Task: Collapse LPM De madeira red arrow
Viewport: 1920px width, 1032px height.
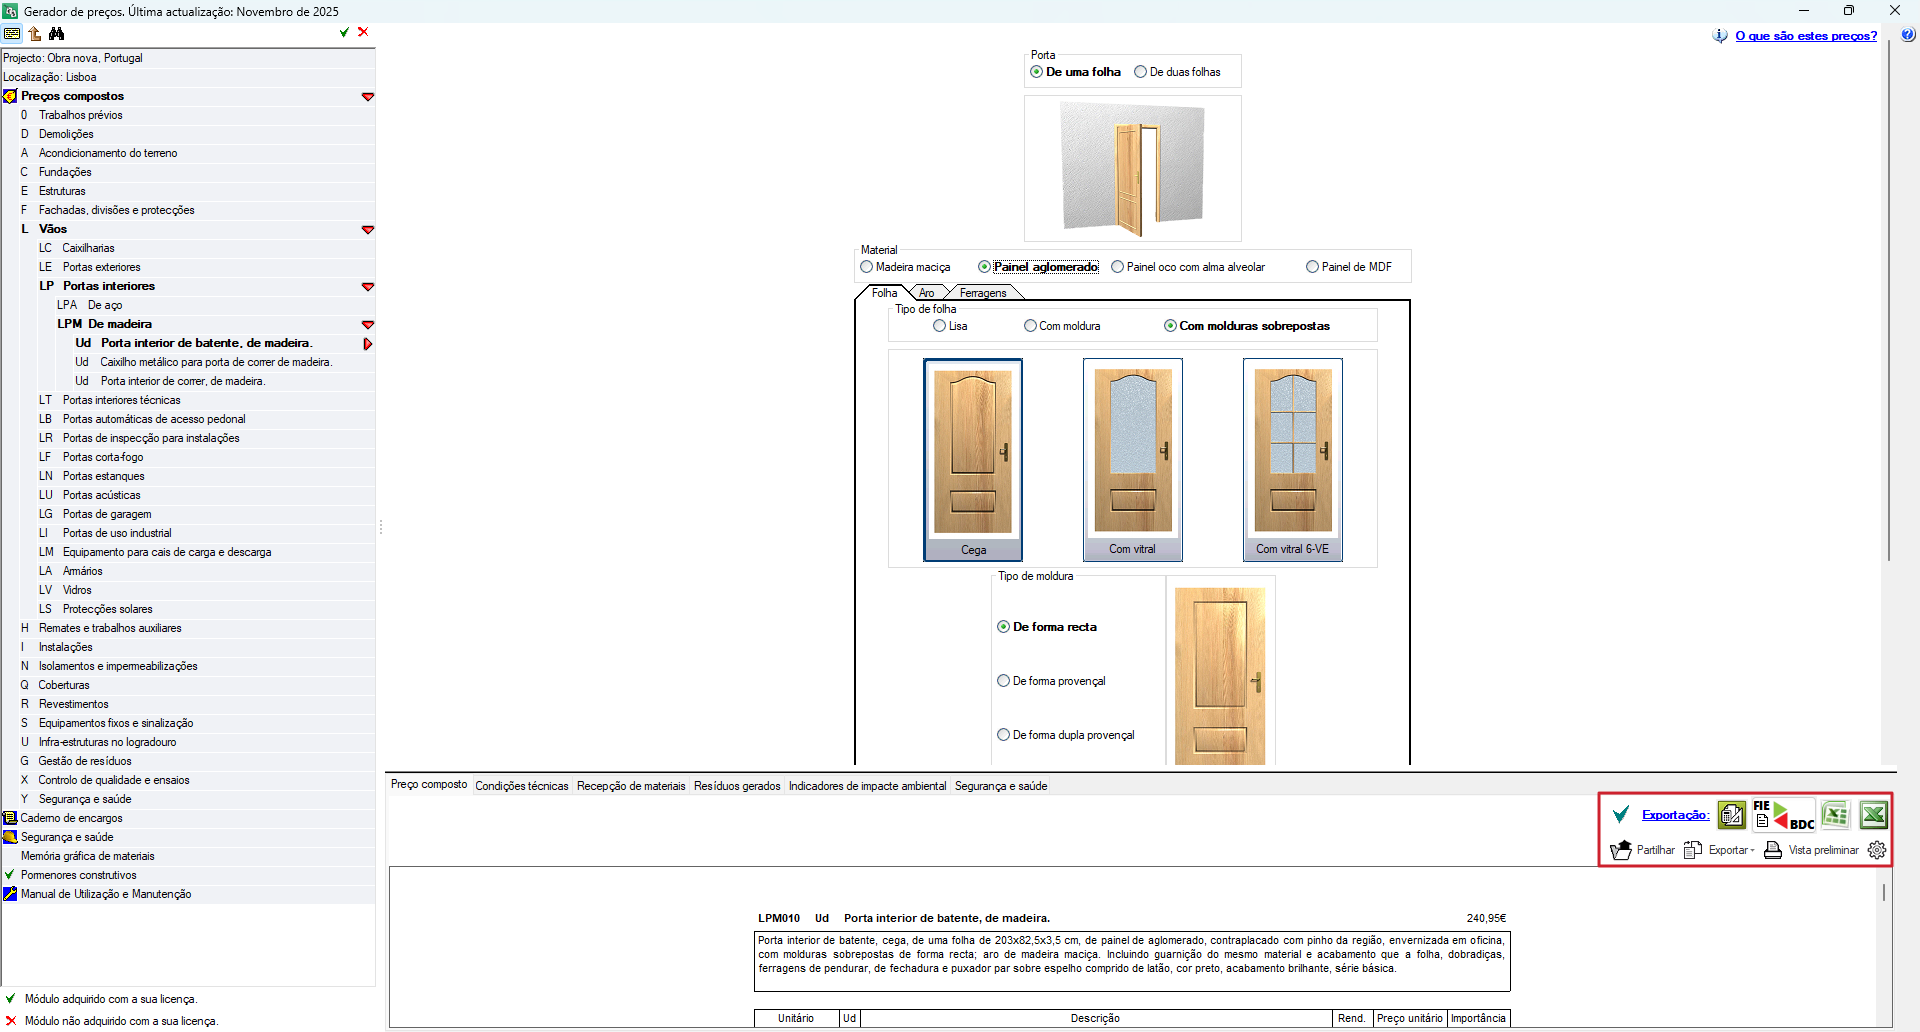Action: point(368,325)
